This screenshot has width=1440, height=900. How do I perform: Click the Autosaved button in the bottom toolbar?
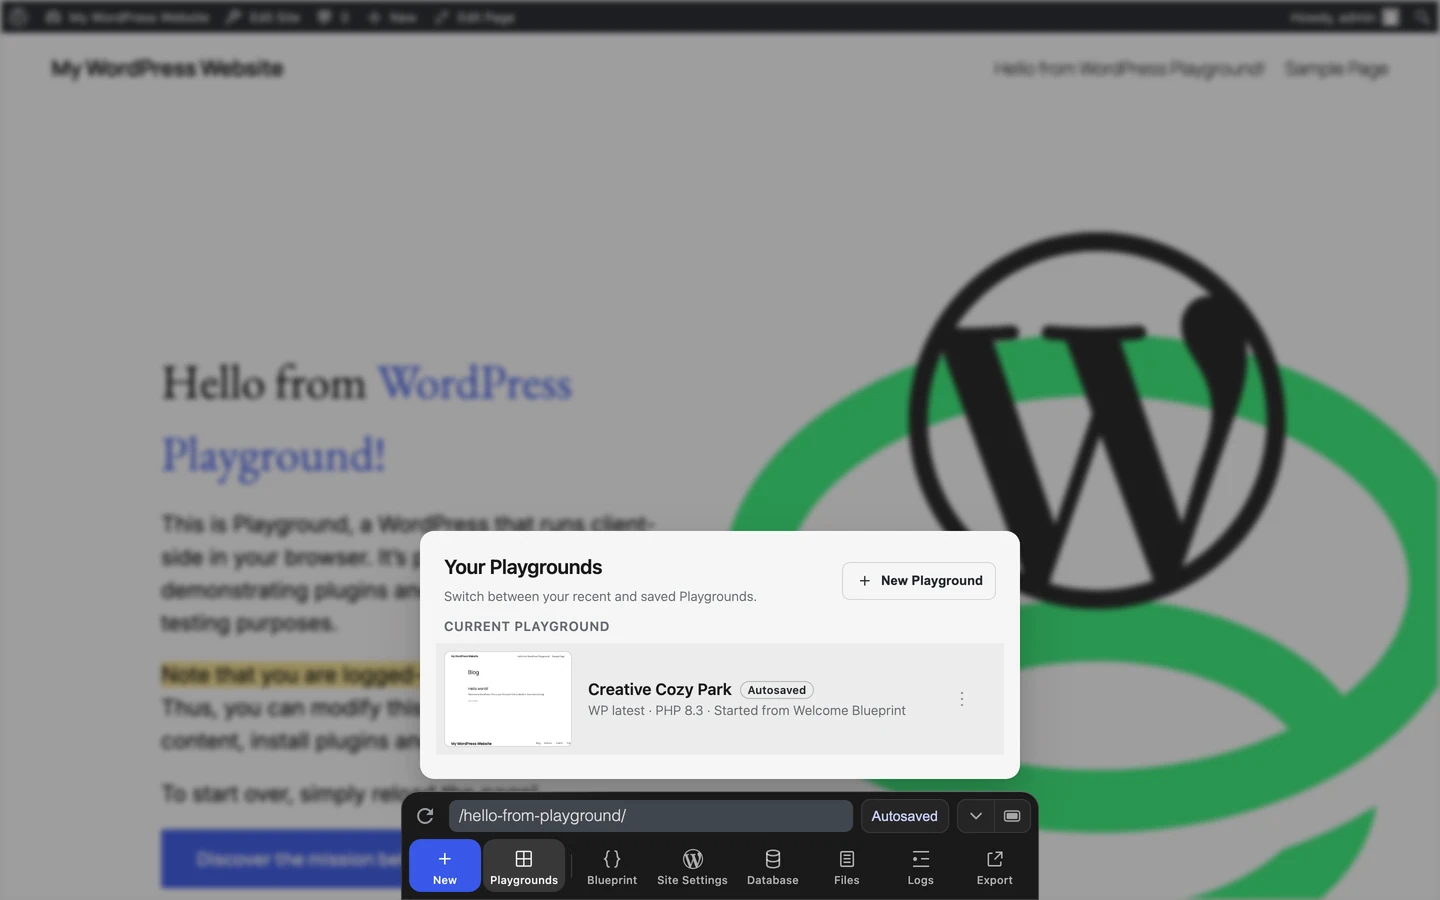click(904, 816)
